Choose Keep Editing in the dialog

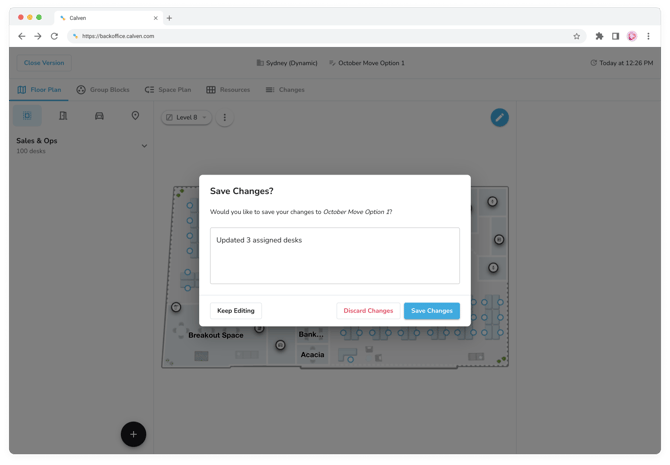[x=236, y=311]
